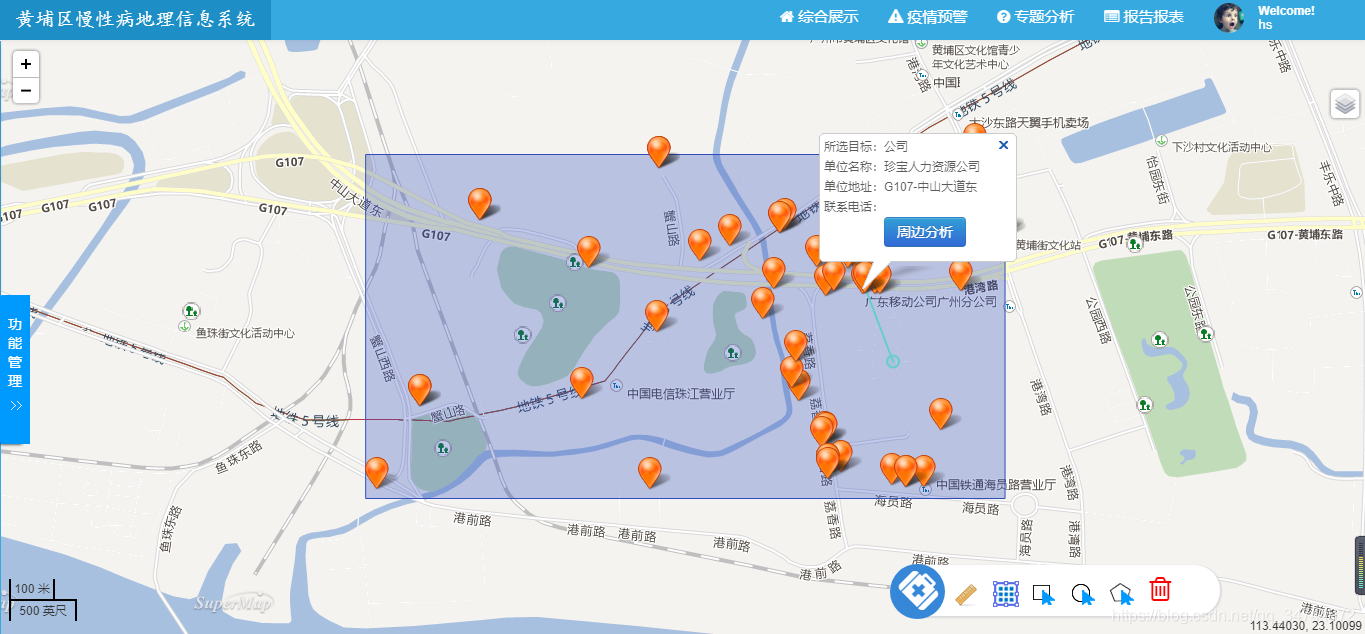Zoom out with the minus button
Screen dimensions: 1365x634
25,90
